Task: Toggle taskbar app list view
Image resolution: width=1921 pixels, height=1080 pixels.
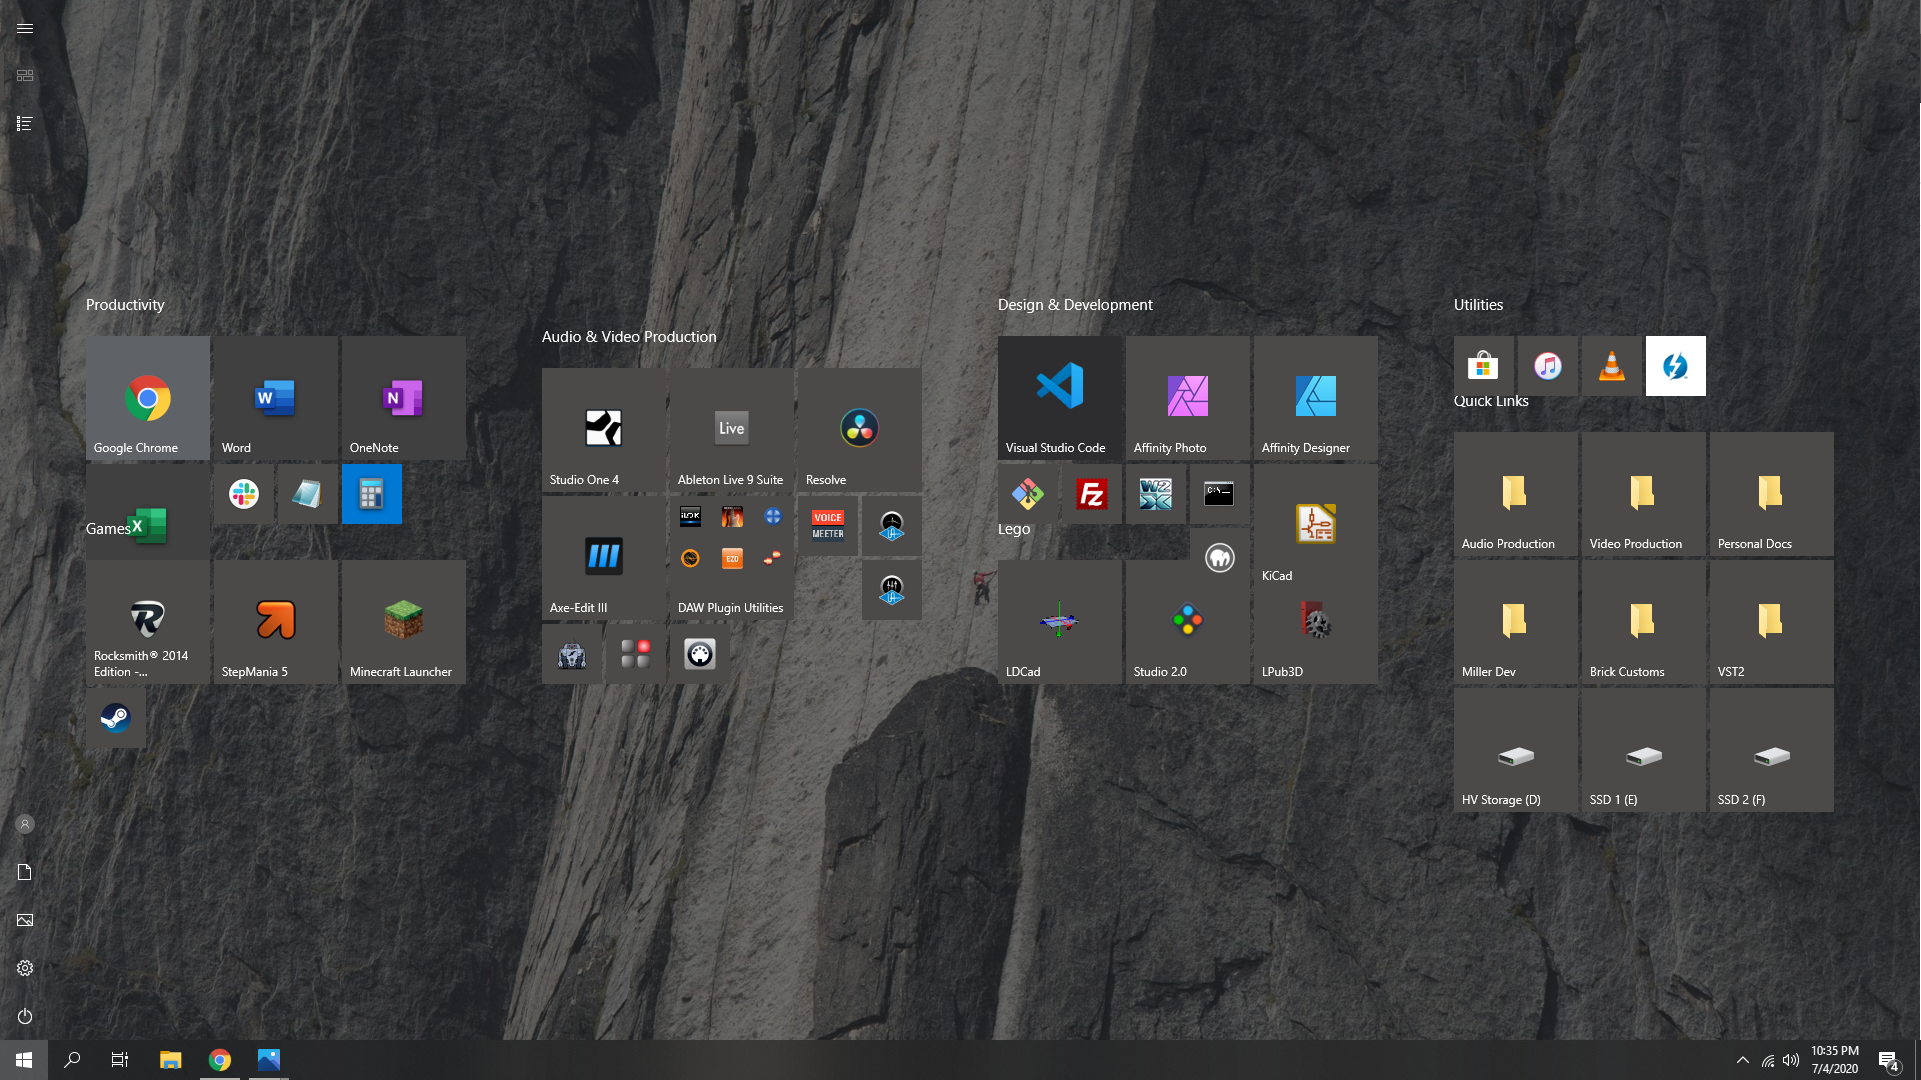Action: [x=25, y=124]
